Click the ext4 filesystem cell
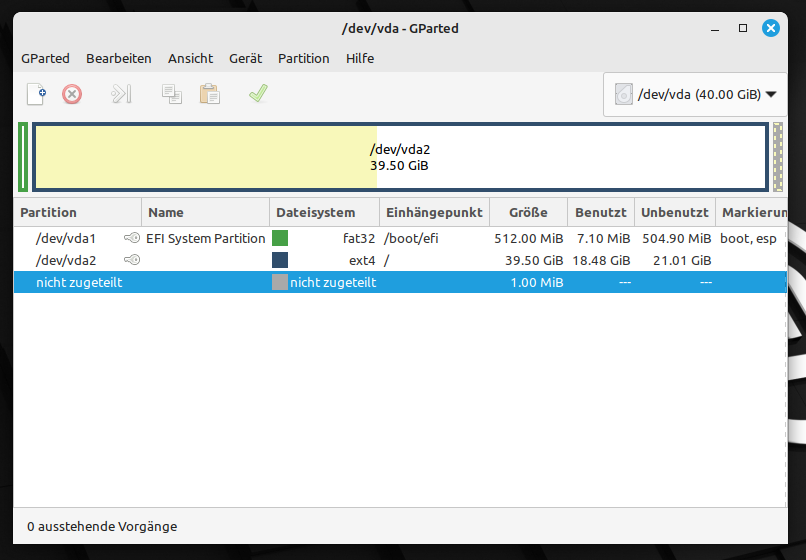 click(362, 261)
